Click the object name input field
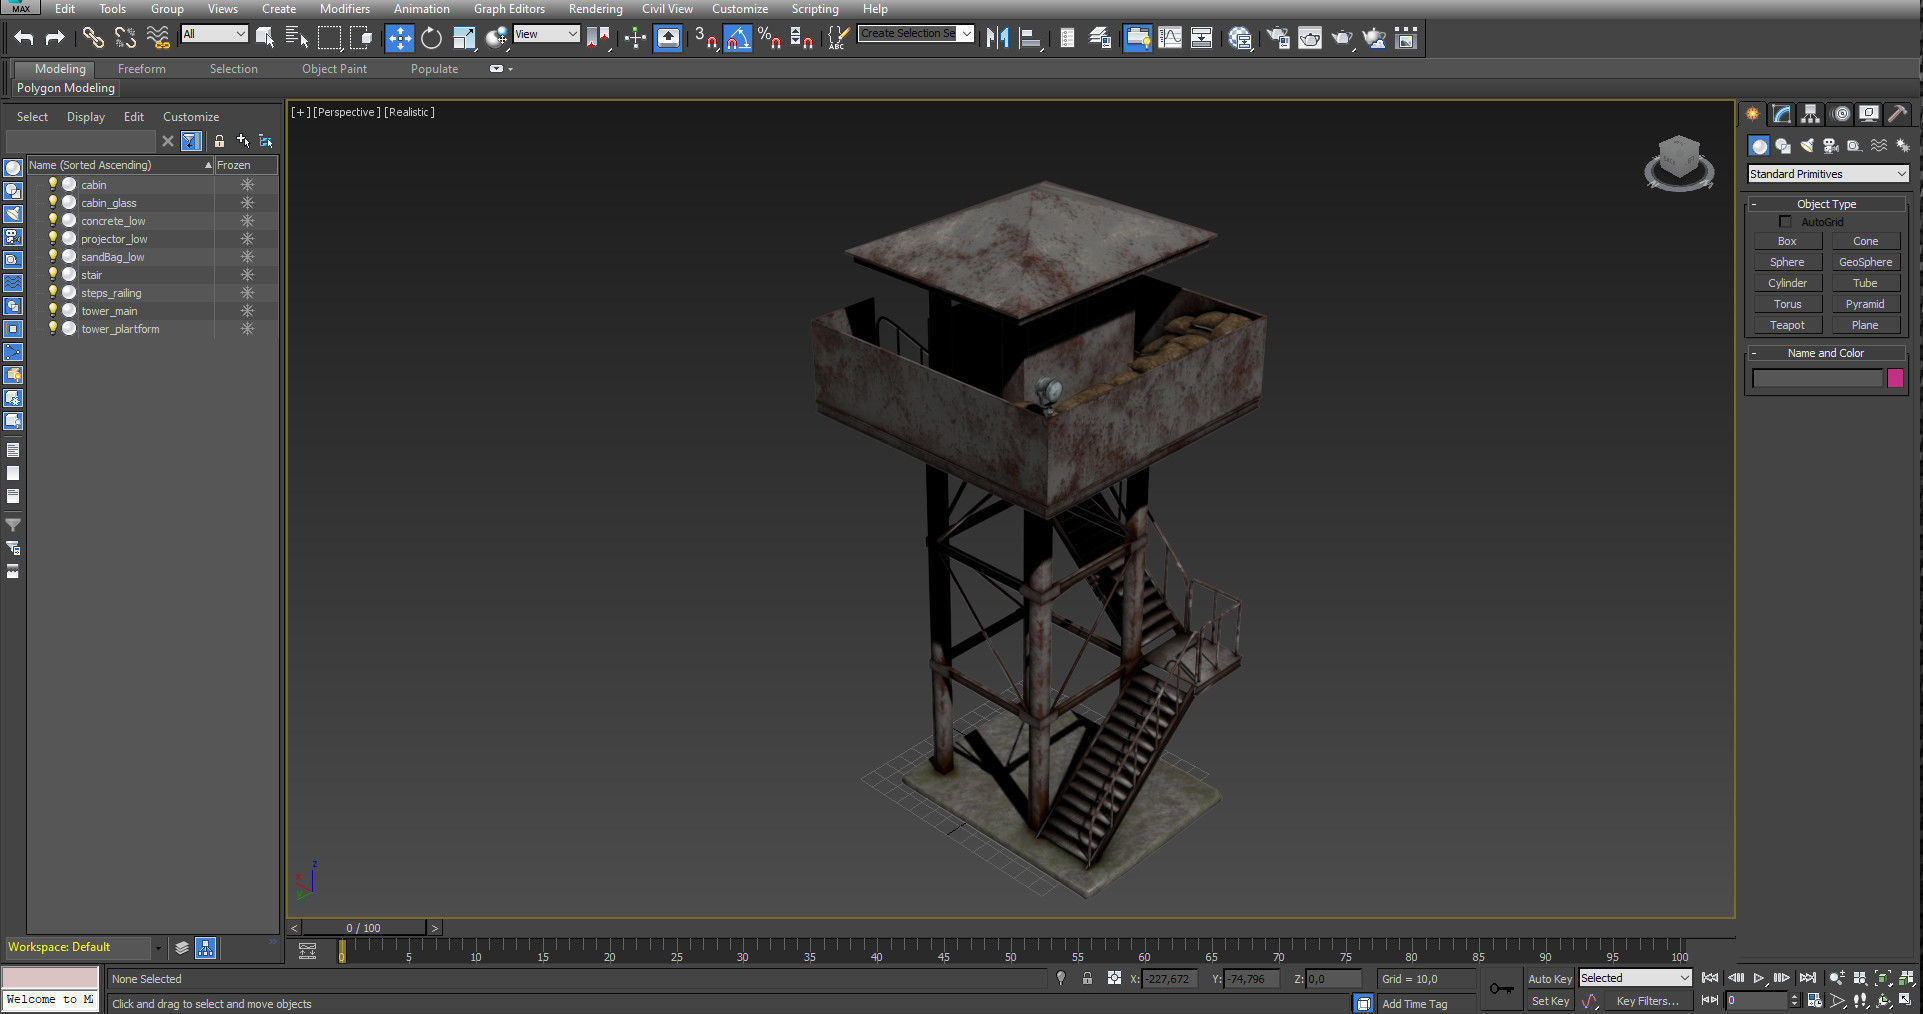 click(1817, 378)
